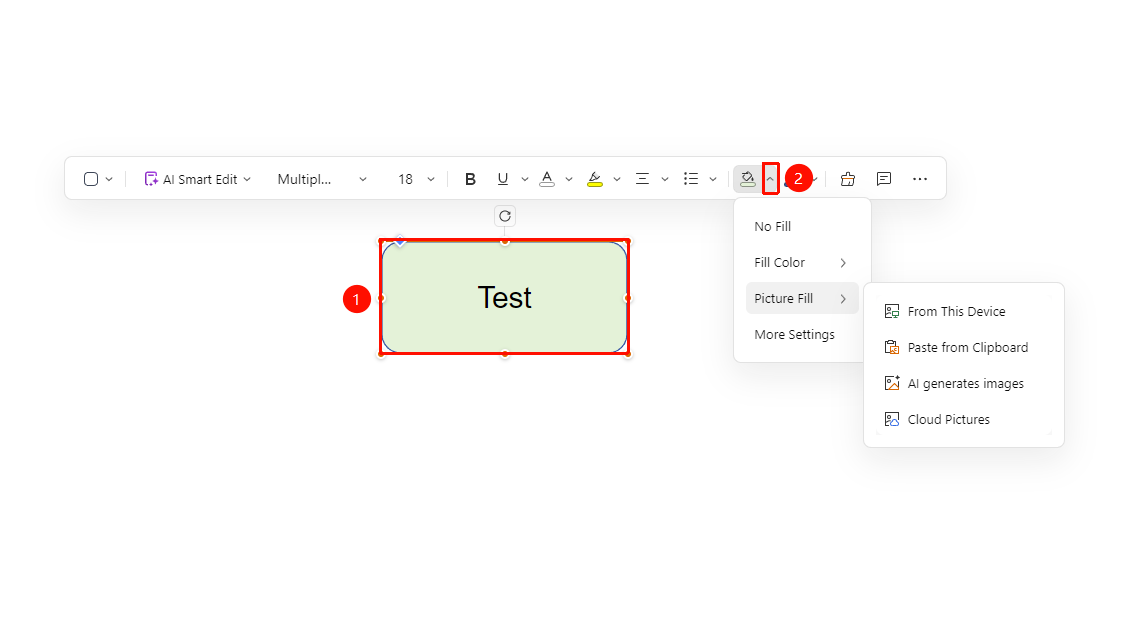
Task: Click the shape fill bucket icon
Action: click(x=748, y=179)
